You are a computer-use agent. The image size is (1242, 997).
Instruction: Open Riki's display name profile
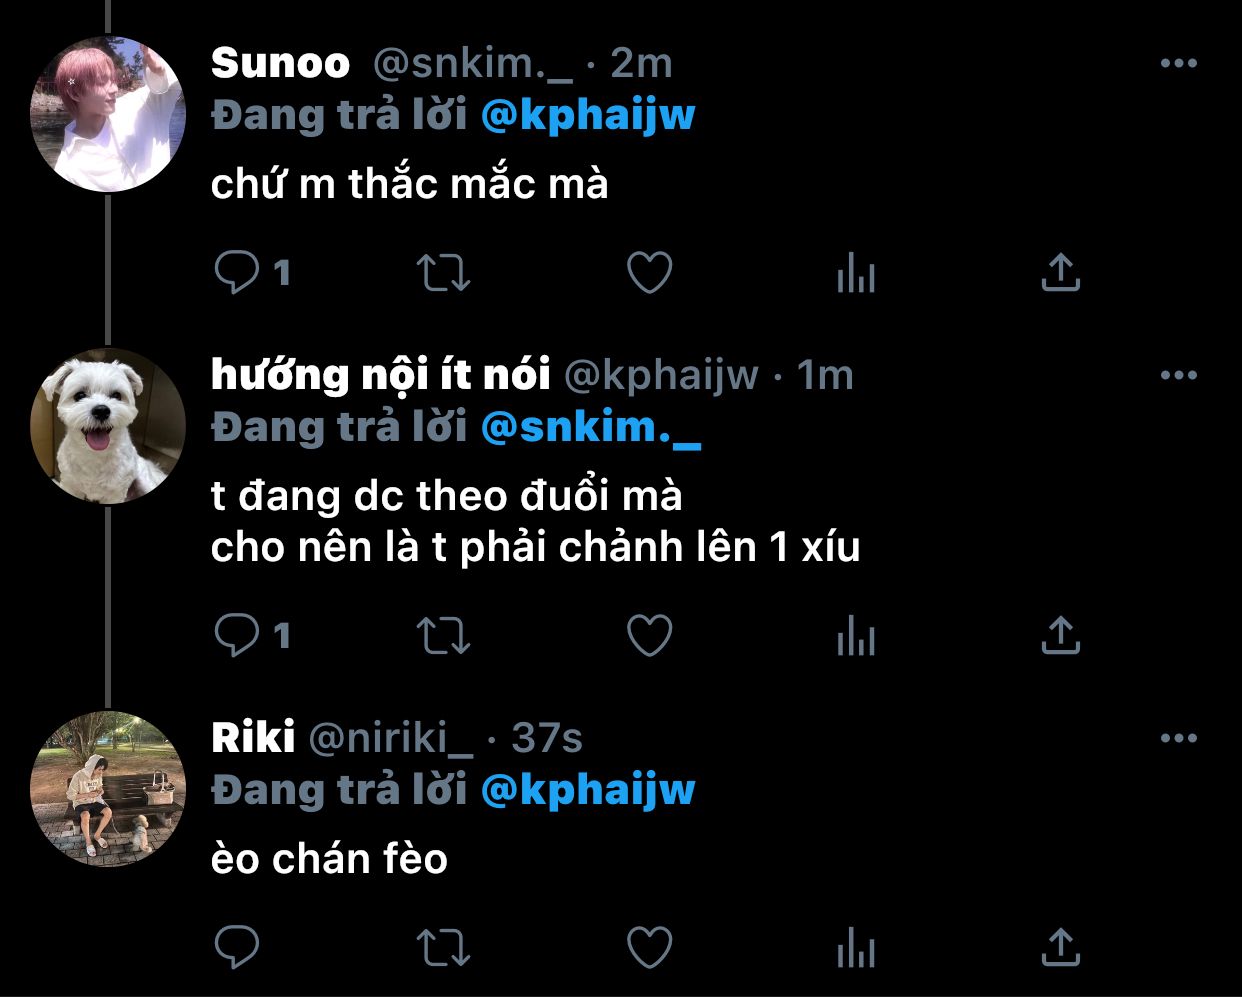point(253,738)
